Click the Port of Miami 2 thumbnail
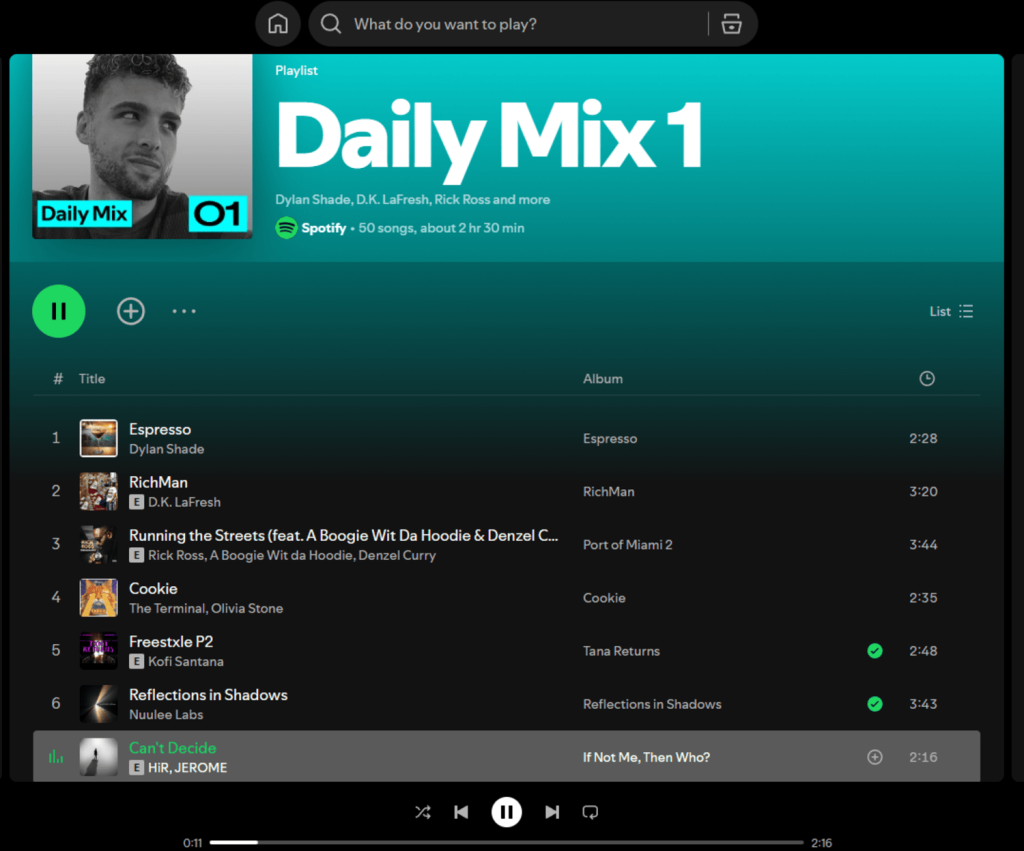Viewport: 1024px width, 851px height. pos(99,544)
